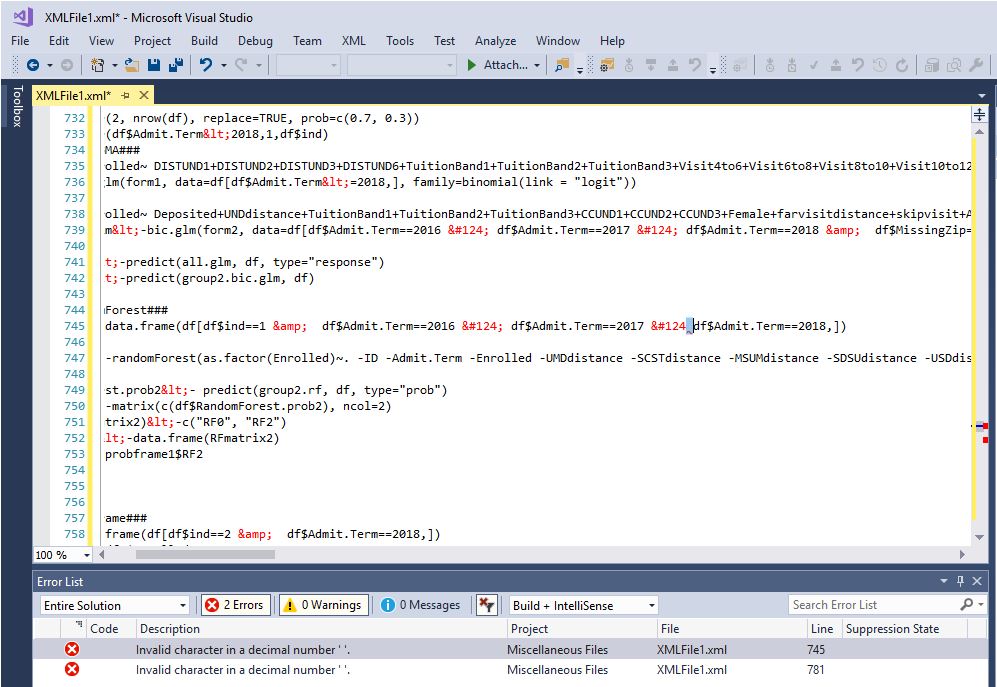Click the folder with gear settings icon
Viewport: 997px width, 687px height.
pyautogui.click(x=607, y=65)
